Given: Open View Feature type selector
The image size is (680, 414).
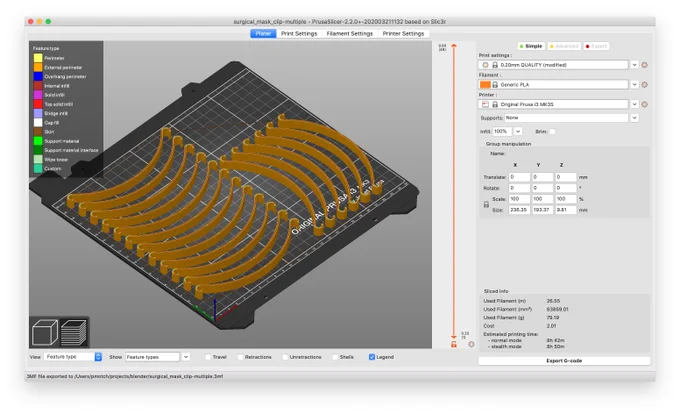Looking at the screenshot, I should click(x=73, y=357).
